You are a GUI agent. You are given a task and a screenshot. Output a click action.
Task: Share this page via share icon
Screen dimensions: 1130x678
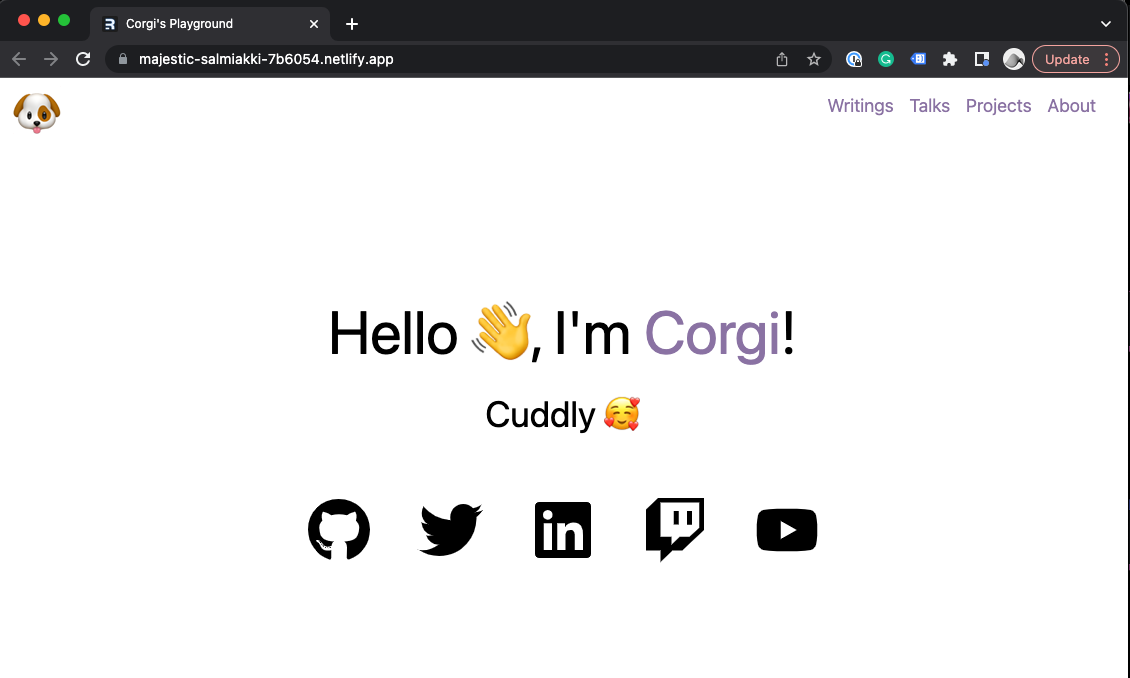tap(782, 59)
